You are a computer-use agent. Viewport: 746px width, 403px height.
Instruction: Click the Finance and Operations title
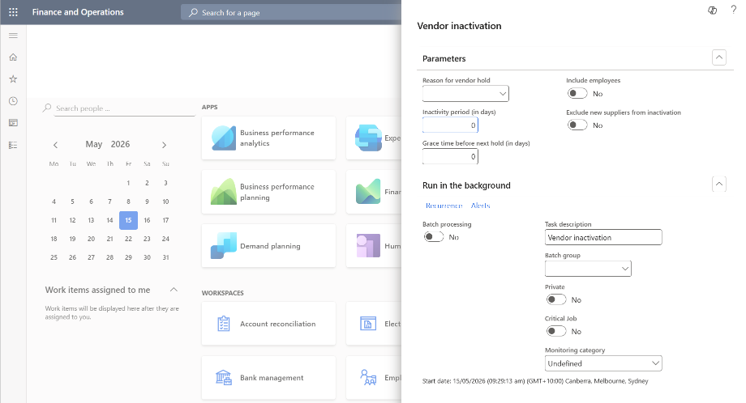click(x=78, y=12)
